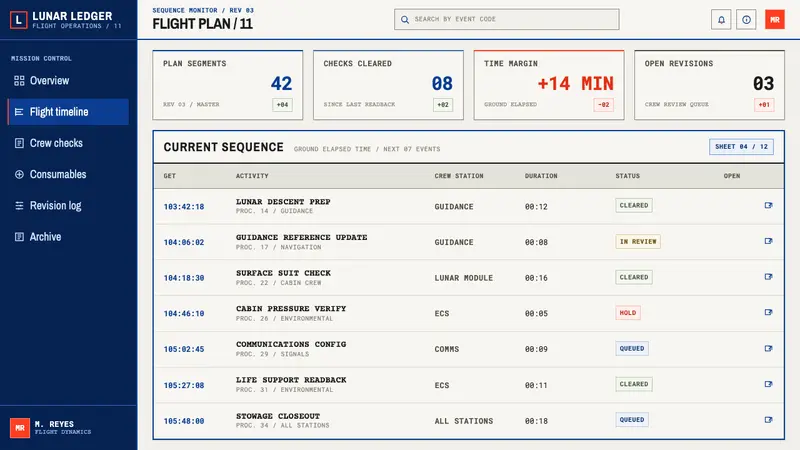The image size is (800, 450).
Task: Click the Activity column header
Action: point(252,176)
